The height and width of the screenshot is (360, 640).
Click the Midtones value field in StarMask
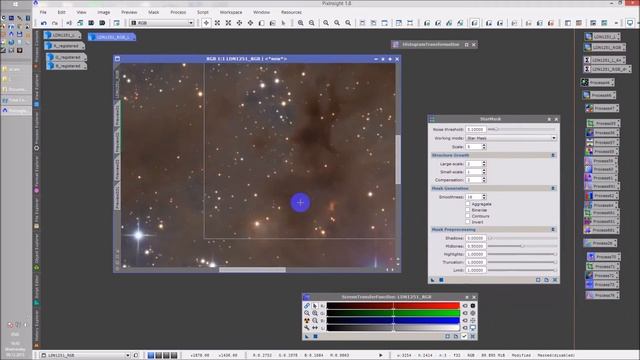[476, 246]
